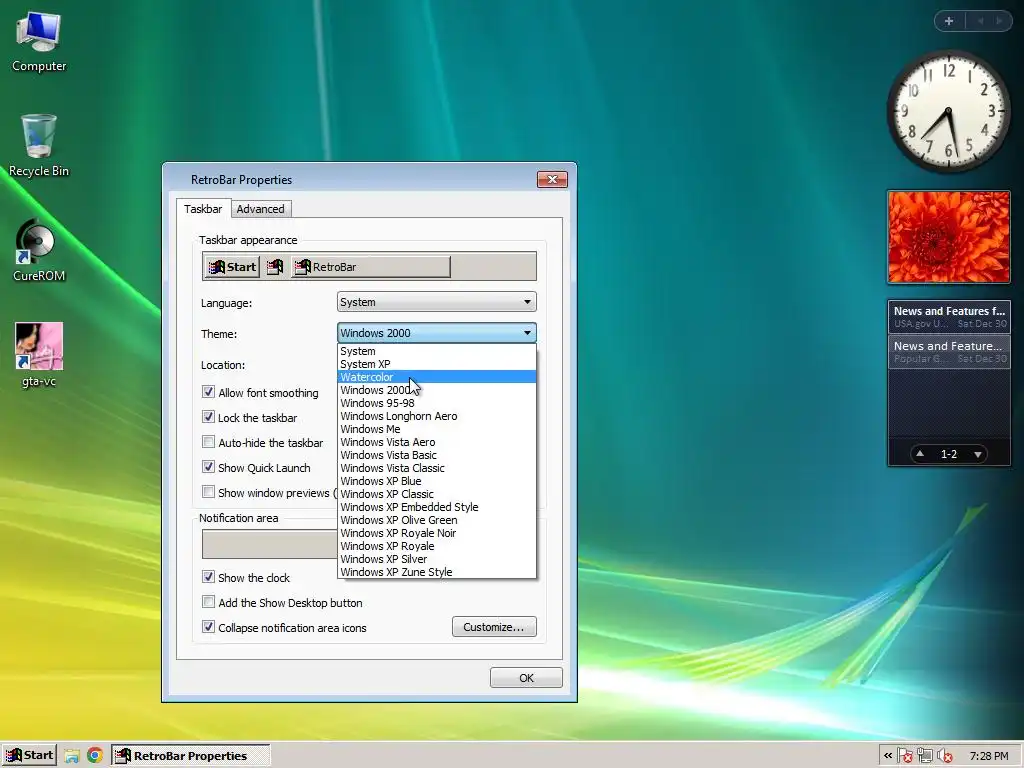This screenshot has height=768, width=1024.
Task: Launch Chrome from the quick launch
Action: click(95, 756)
